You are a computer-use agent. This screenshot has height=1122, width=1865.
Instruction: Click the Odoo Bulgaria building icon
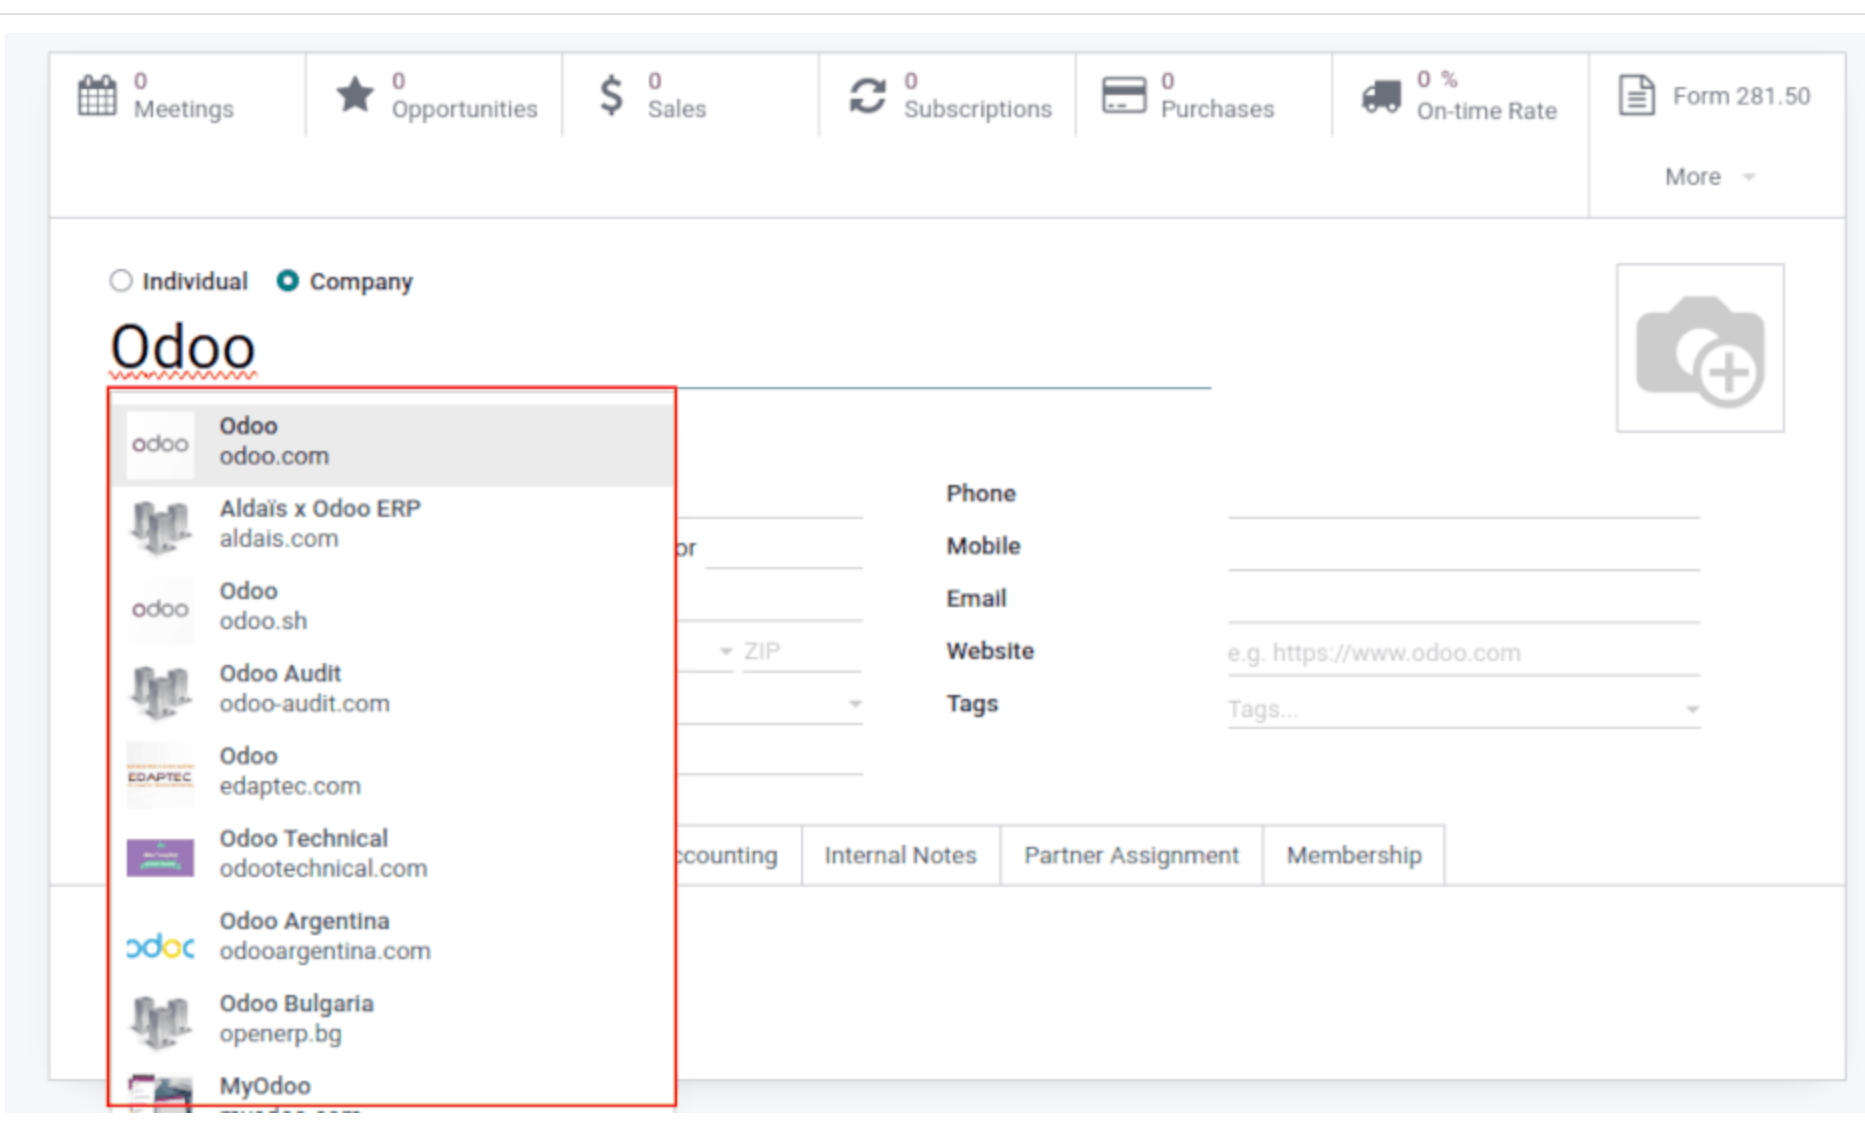(160, 1021)
